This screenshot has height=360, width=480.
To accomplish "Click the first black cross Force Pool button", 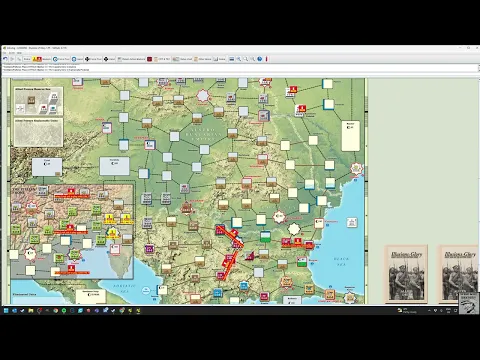I will coord(93,59).
